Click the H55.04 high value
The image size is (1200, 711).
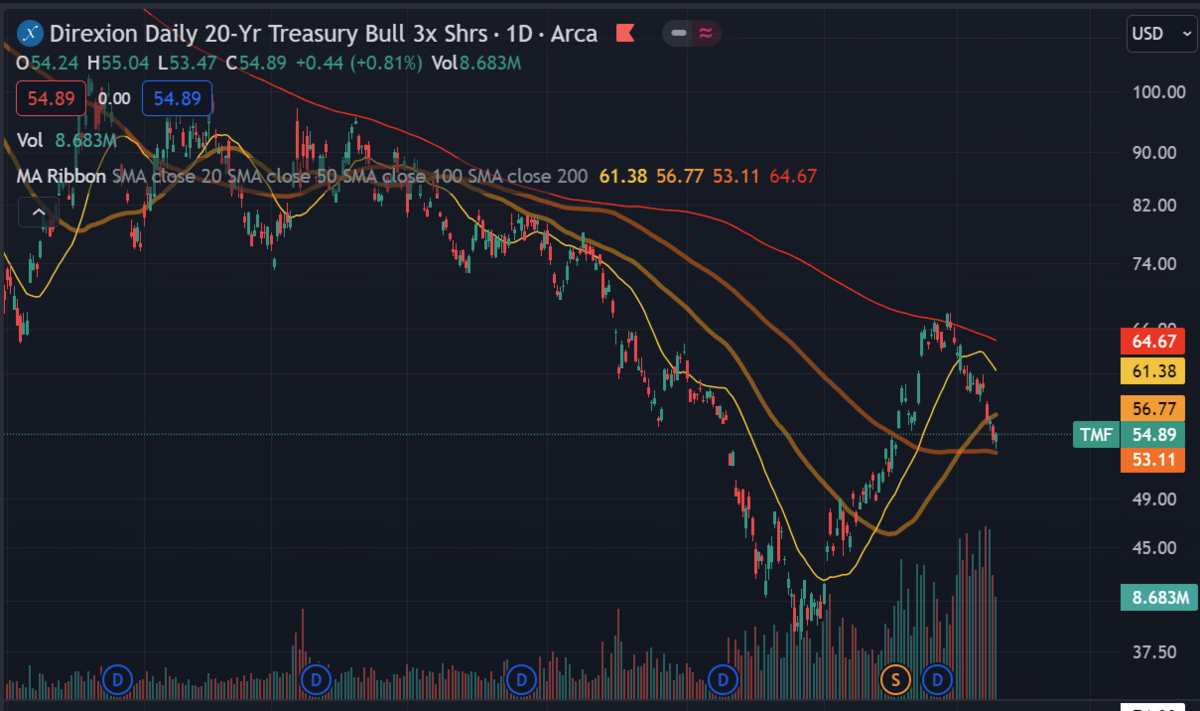[119, 62]
